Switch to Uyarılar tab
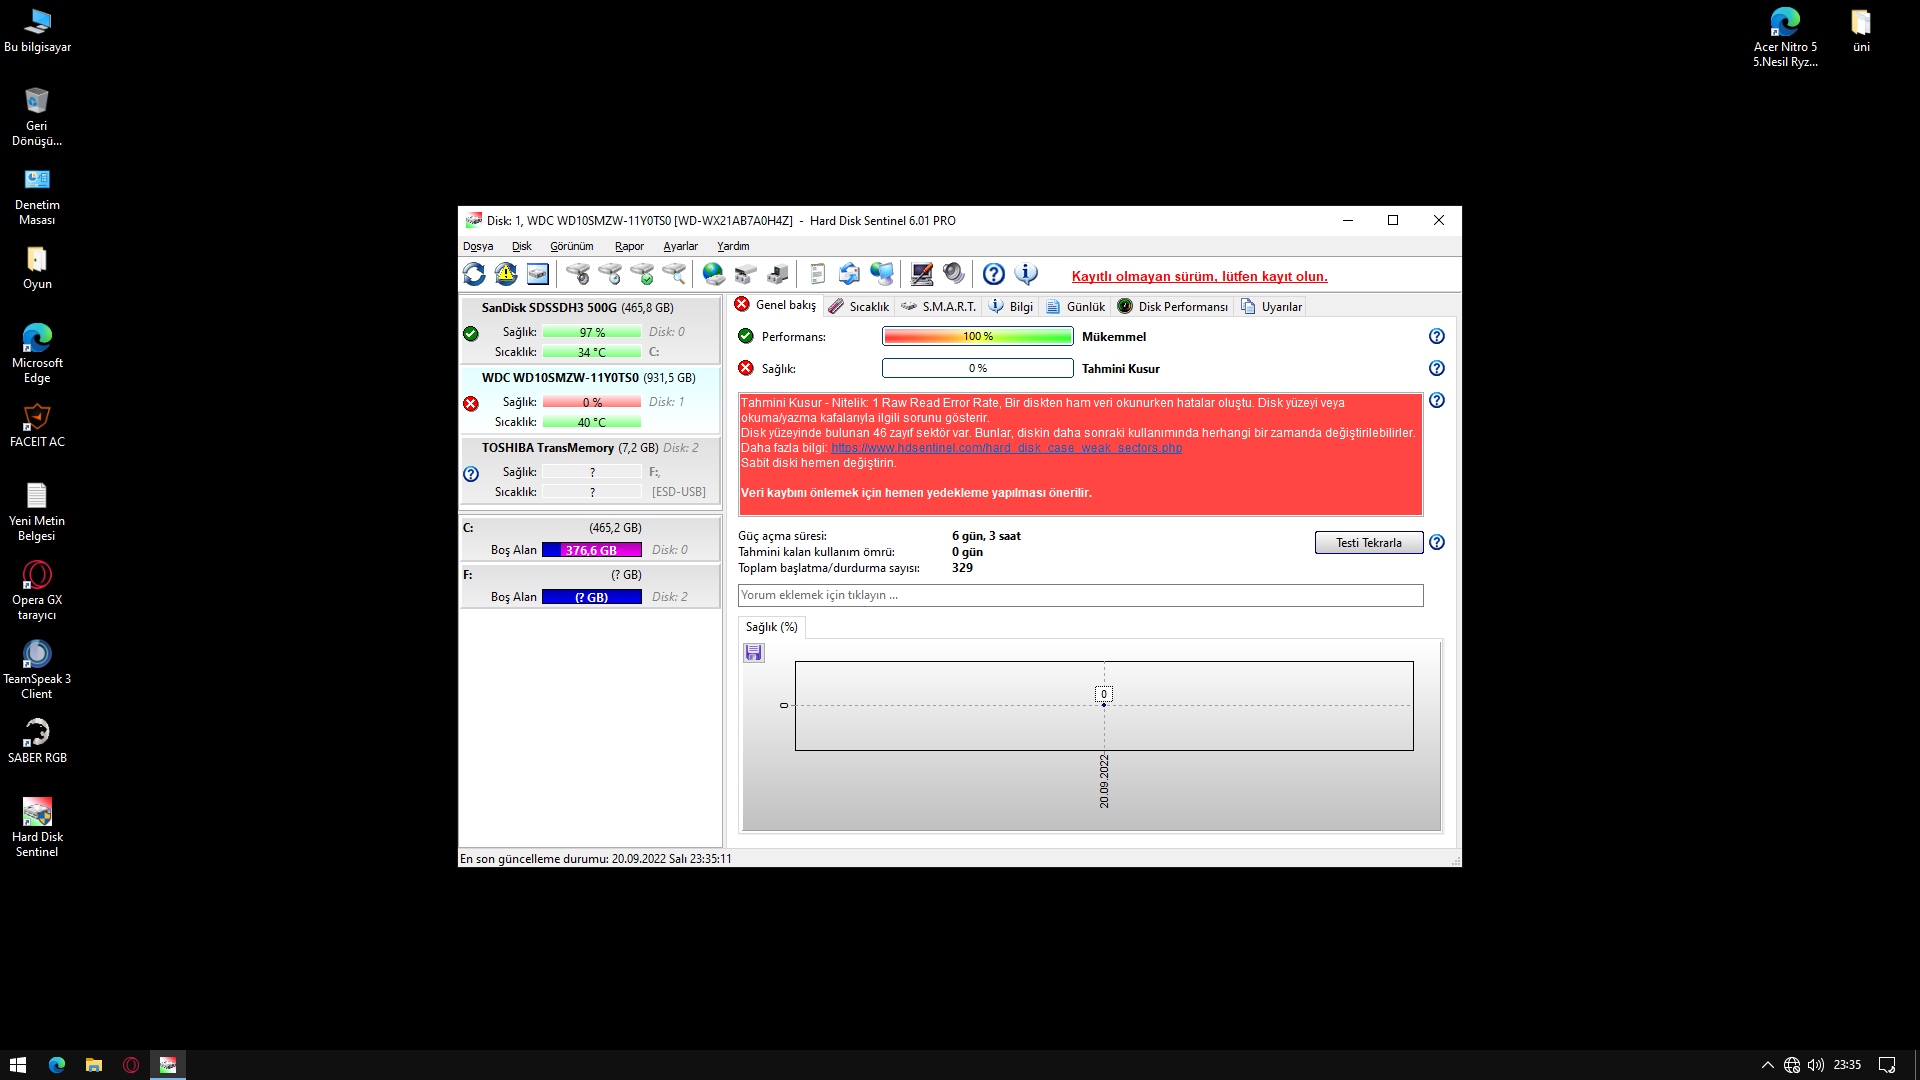The image size is (1920, 1080). (x=1272, y=307)
